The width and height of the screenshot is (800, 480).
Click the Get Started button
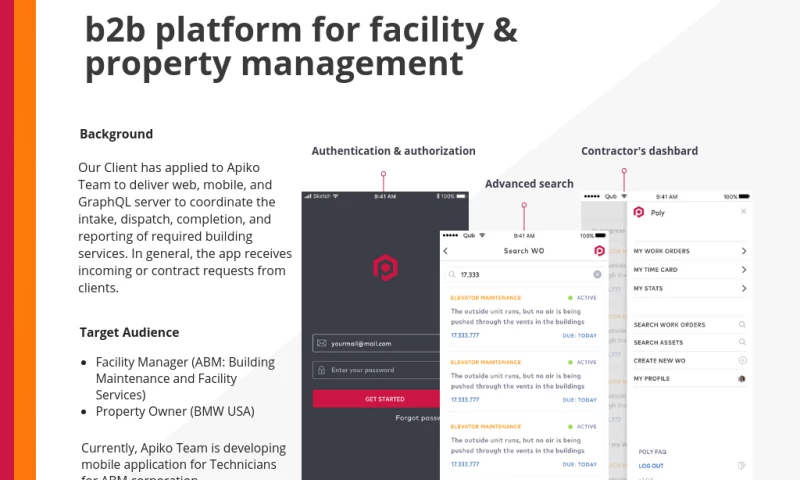(377, 399)
